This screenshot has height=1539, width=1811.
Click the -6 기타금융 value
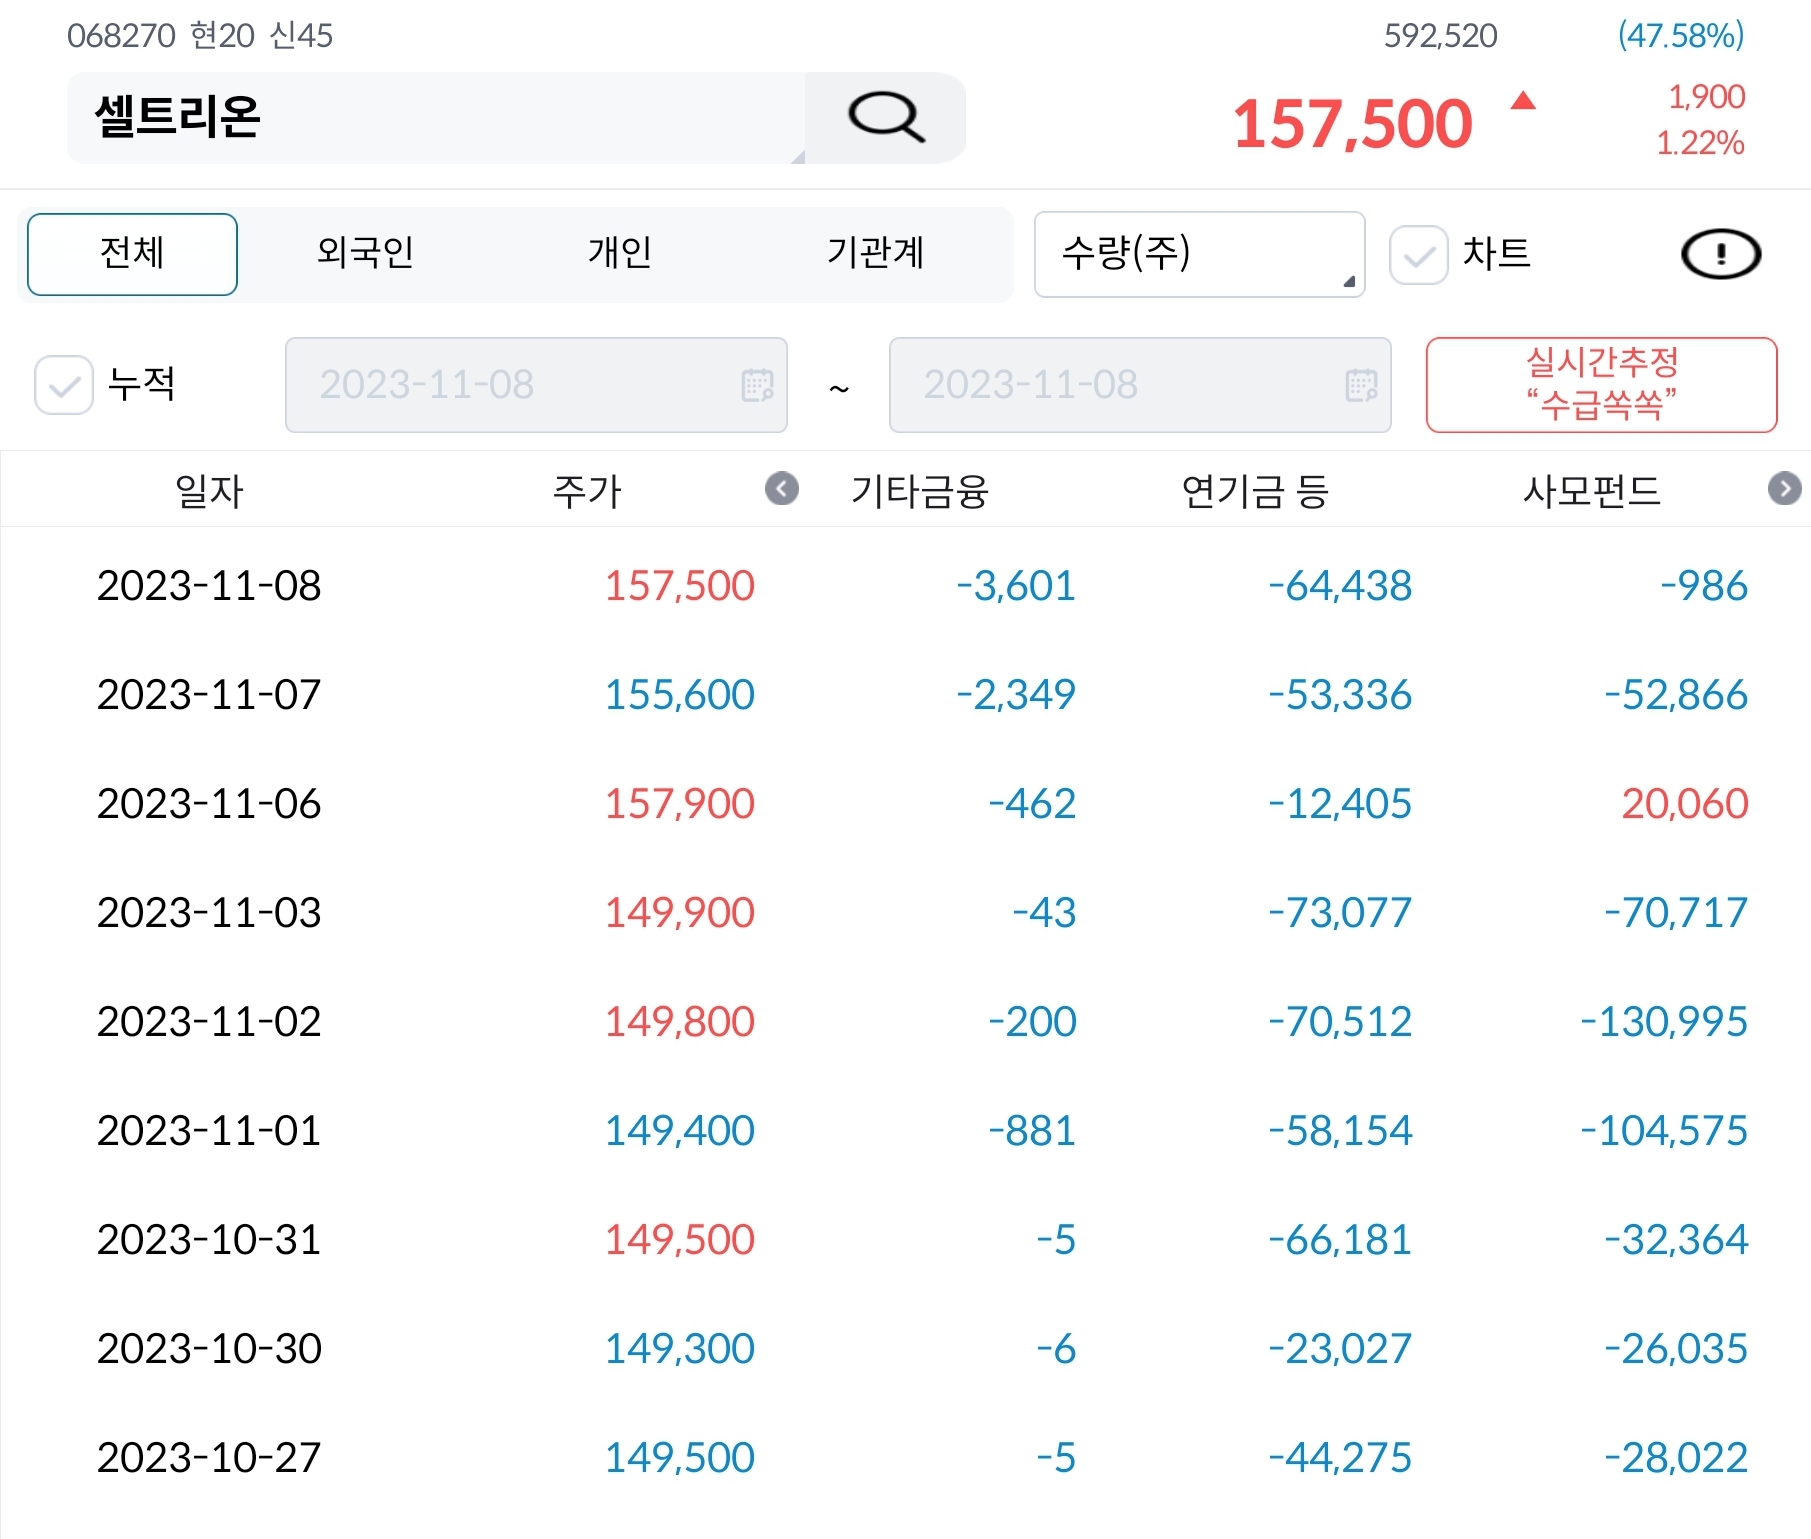point(1056,1349)
